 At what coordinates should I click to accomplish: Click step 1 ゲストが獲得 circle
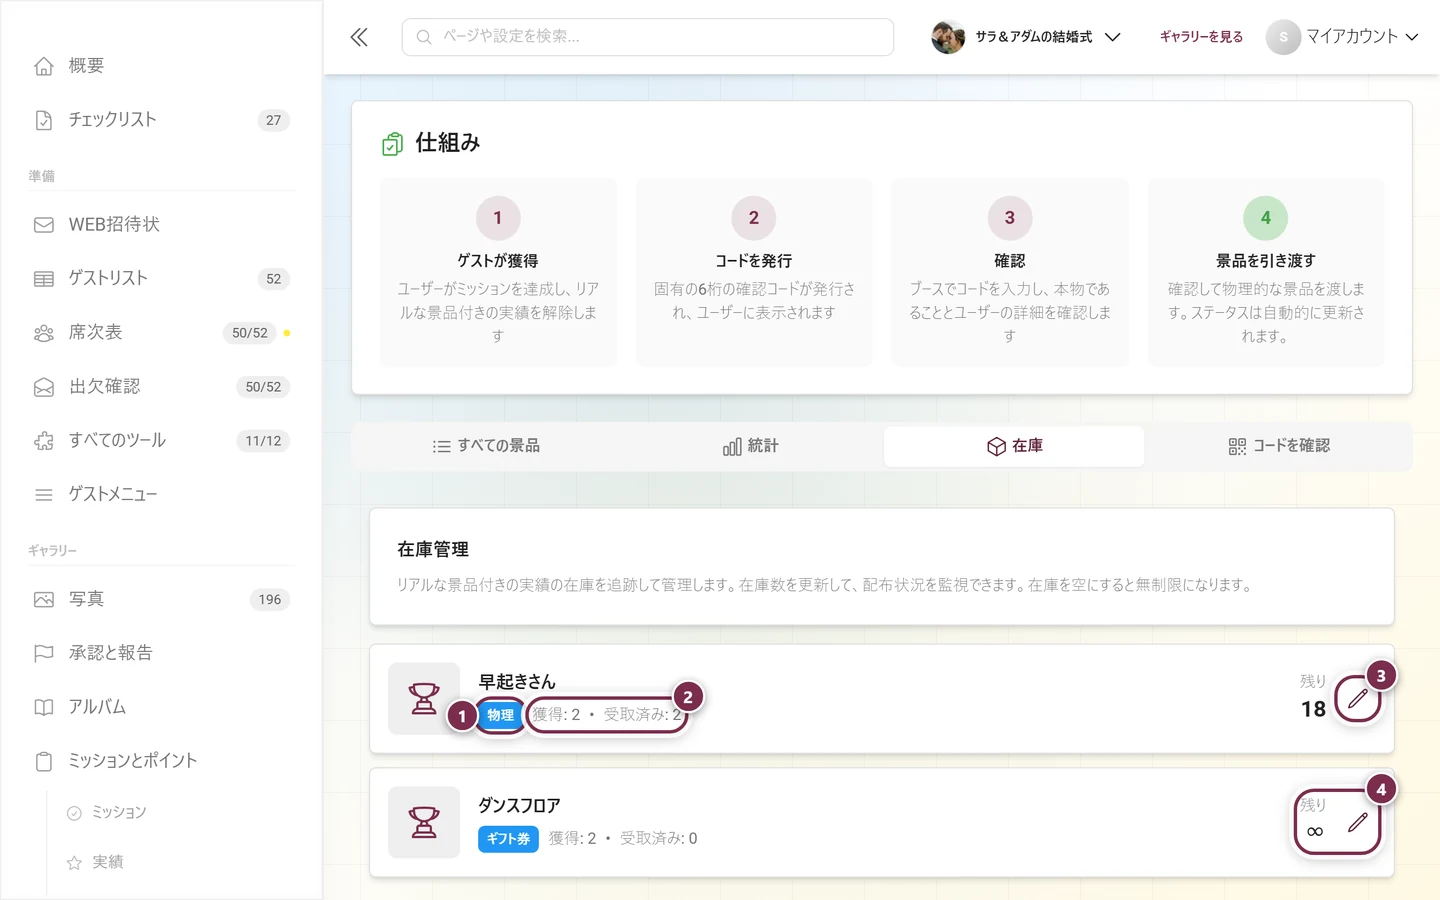(x=498, y=218)
